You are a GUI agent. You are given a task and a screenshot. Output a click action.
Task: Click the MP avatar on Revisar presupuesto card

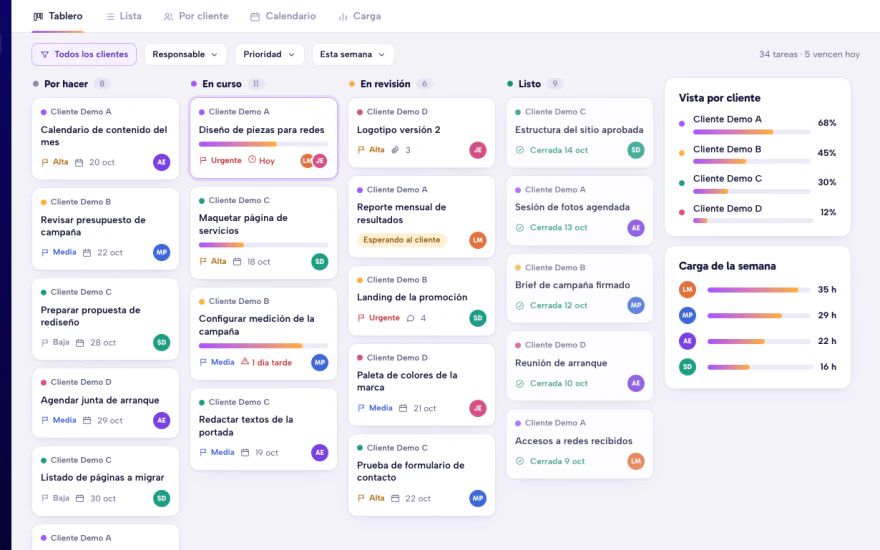162,252
